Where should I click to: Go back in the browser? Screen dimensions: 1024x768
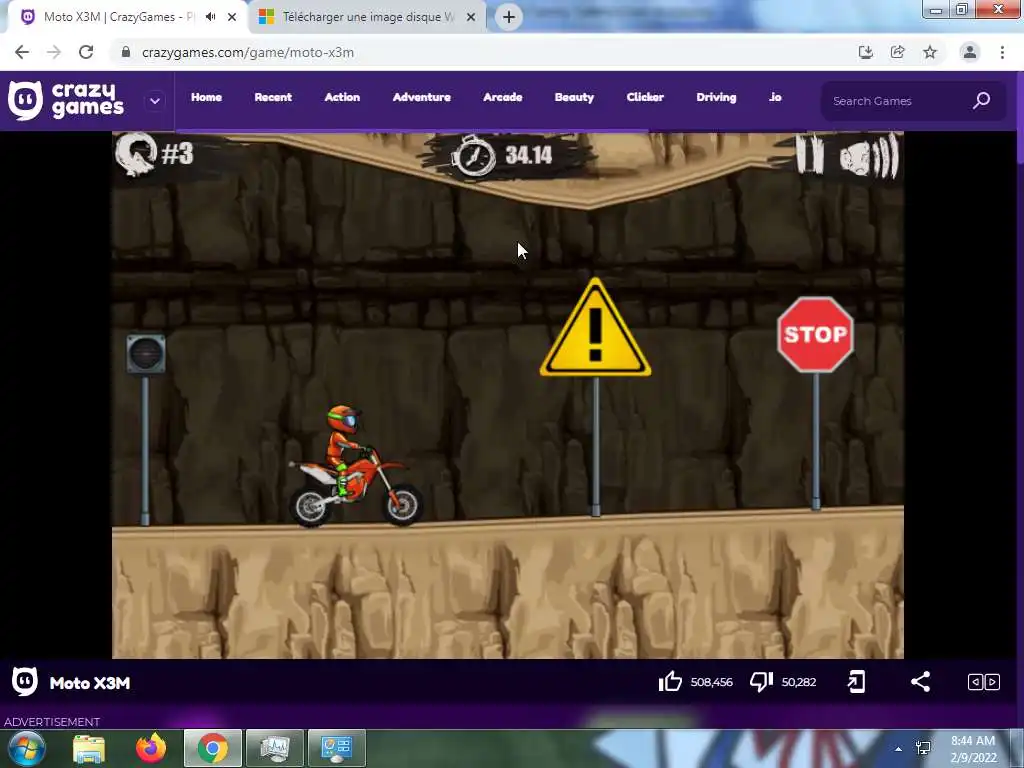(x=22, y=52)
